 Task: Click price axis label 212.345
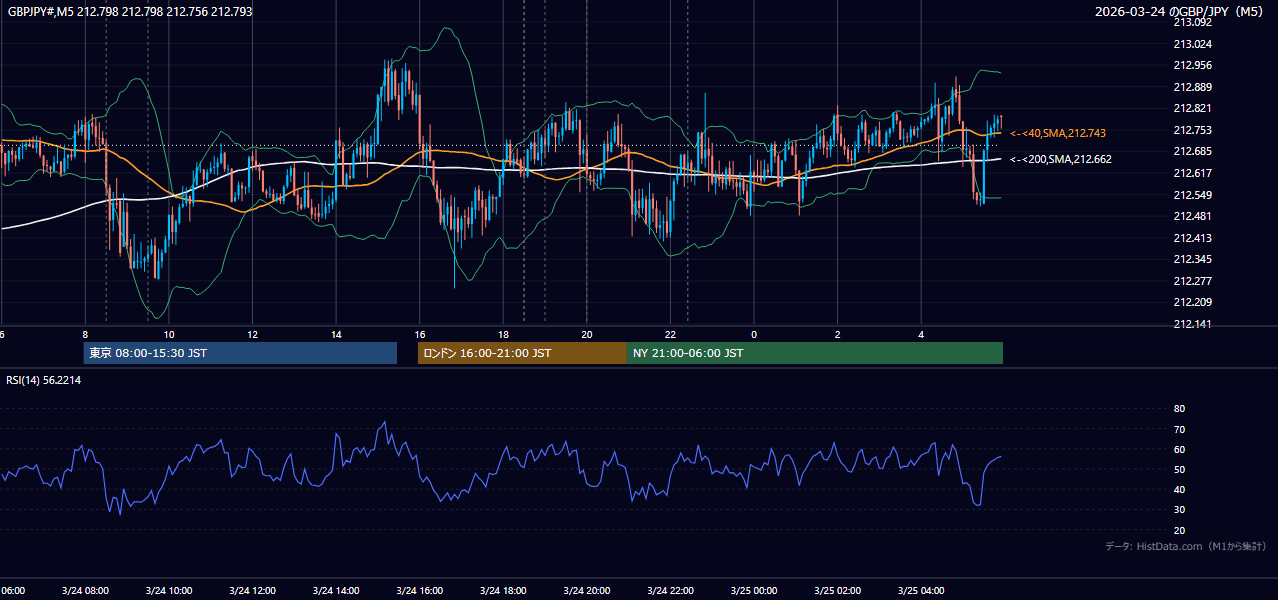pyautogui.click(x=1192, y=259)
